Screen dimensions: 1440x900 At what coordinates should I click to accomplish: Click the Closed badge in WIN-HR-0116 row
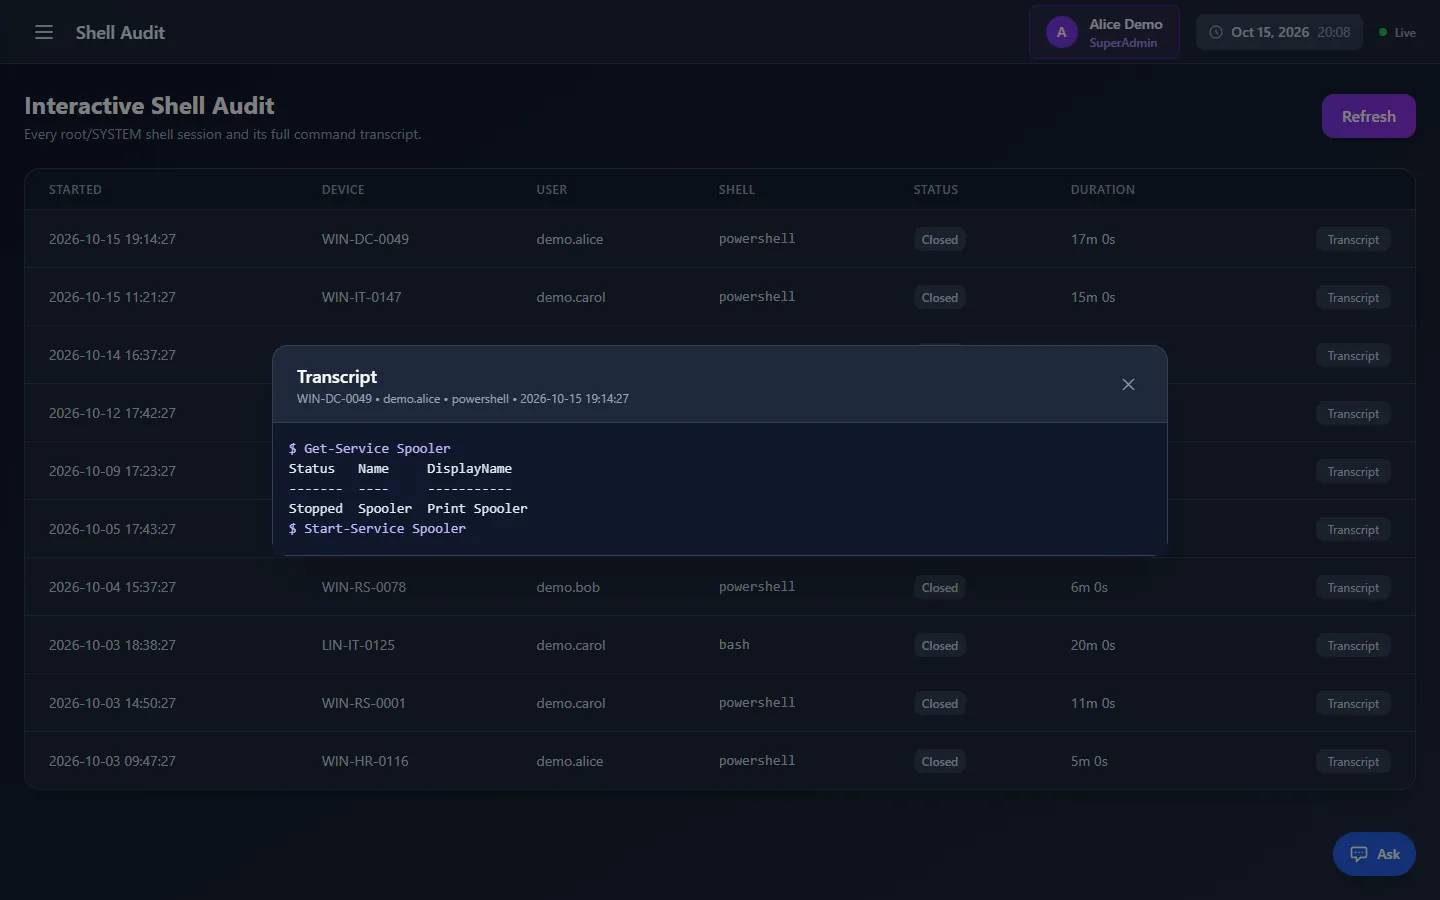tap(940, 762)
